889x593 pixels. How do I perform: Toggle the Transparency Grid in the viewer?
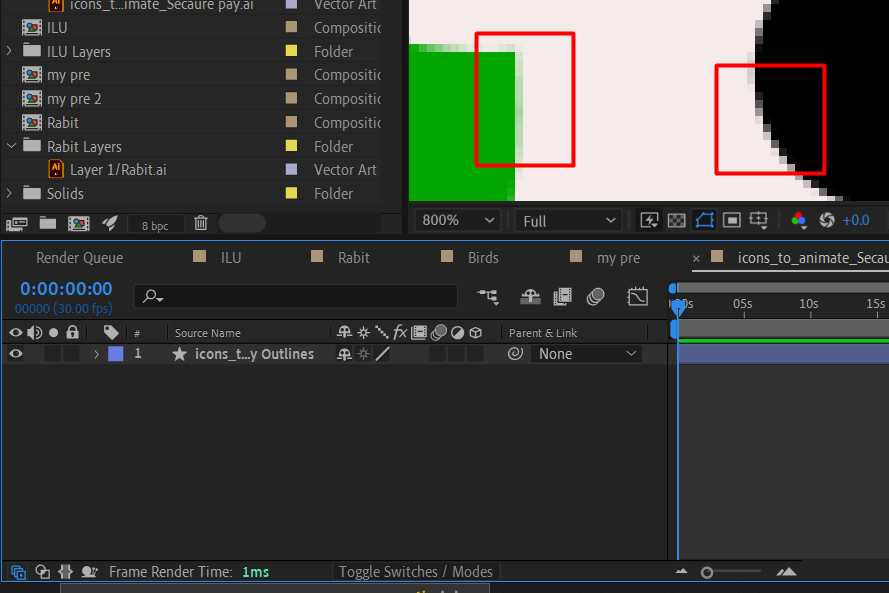pos(676,220)
